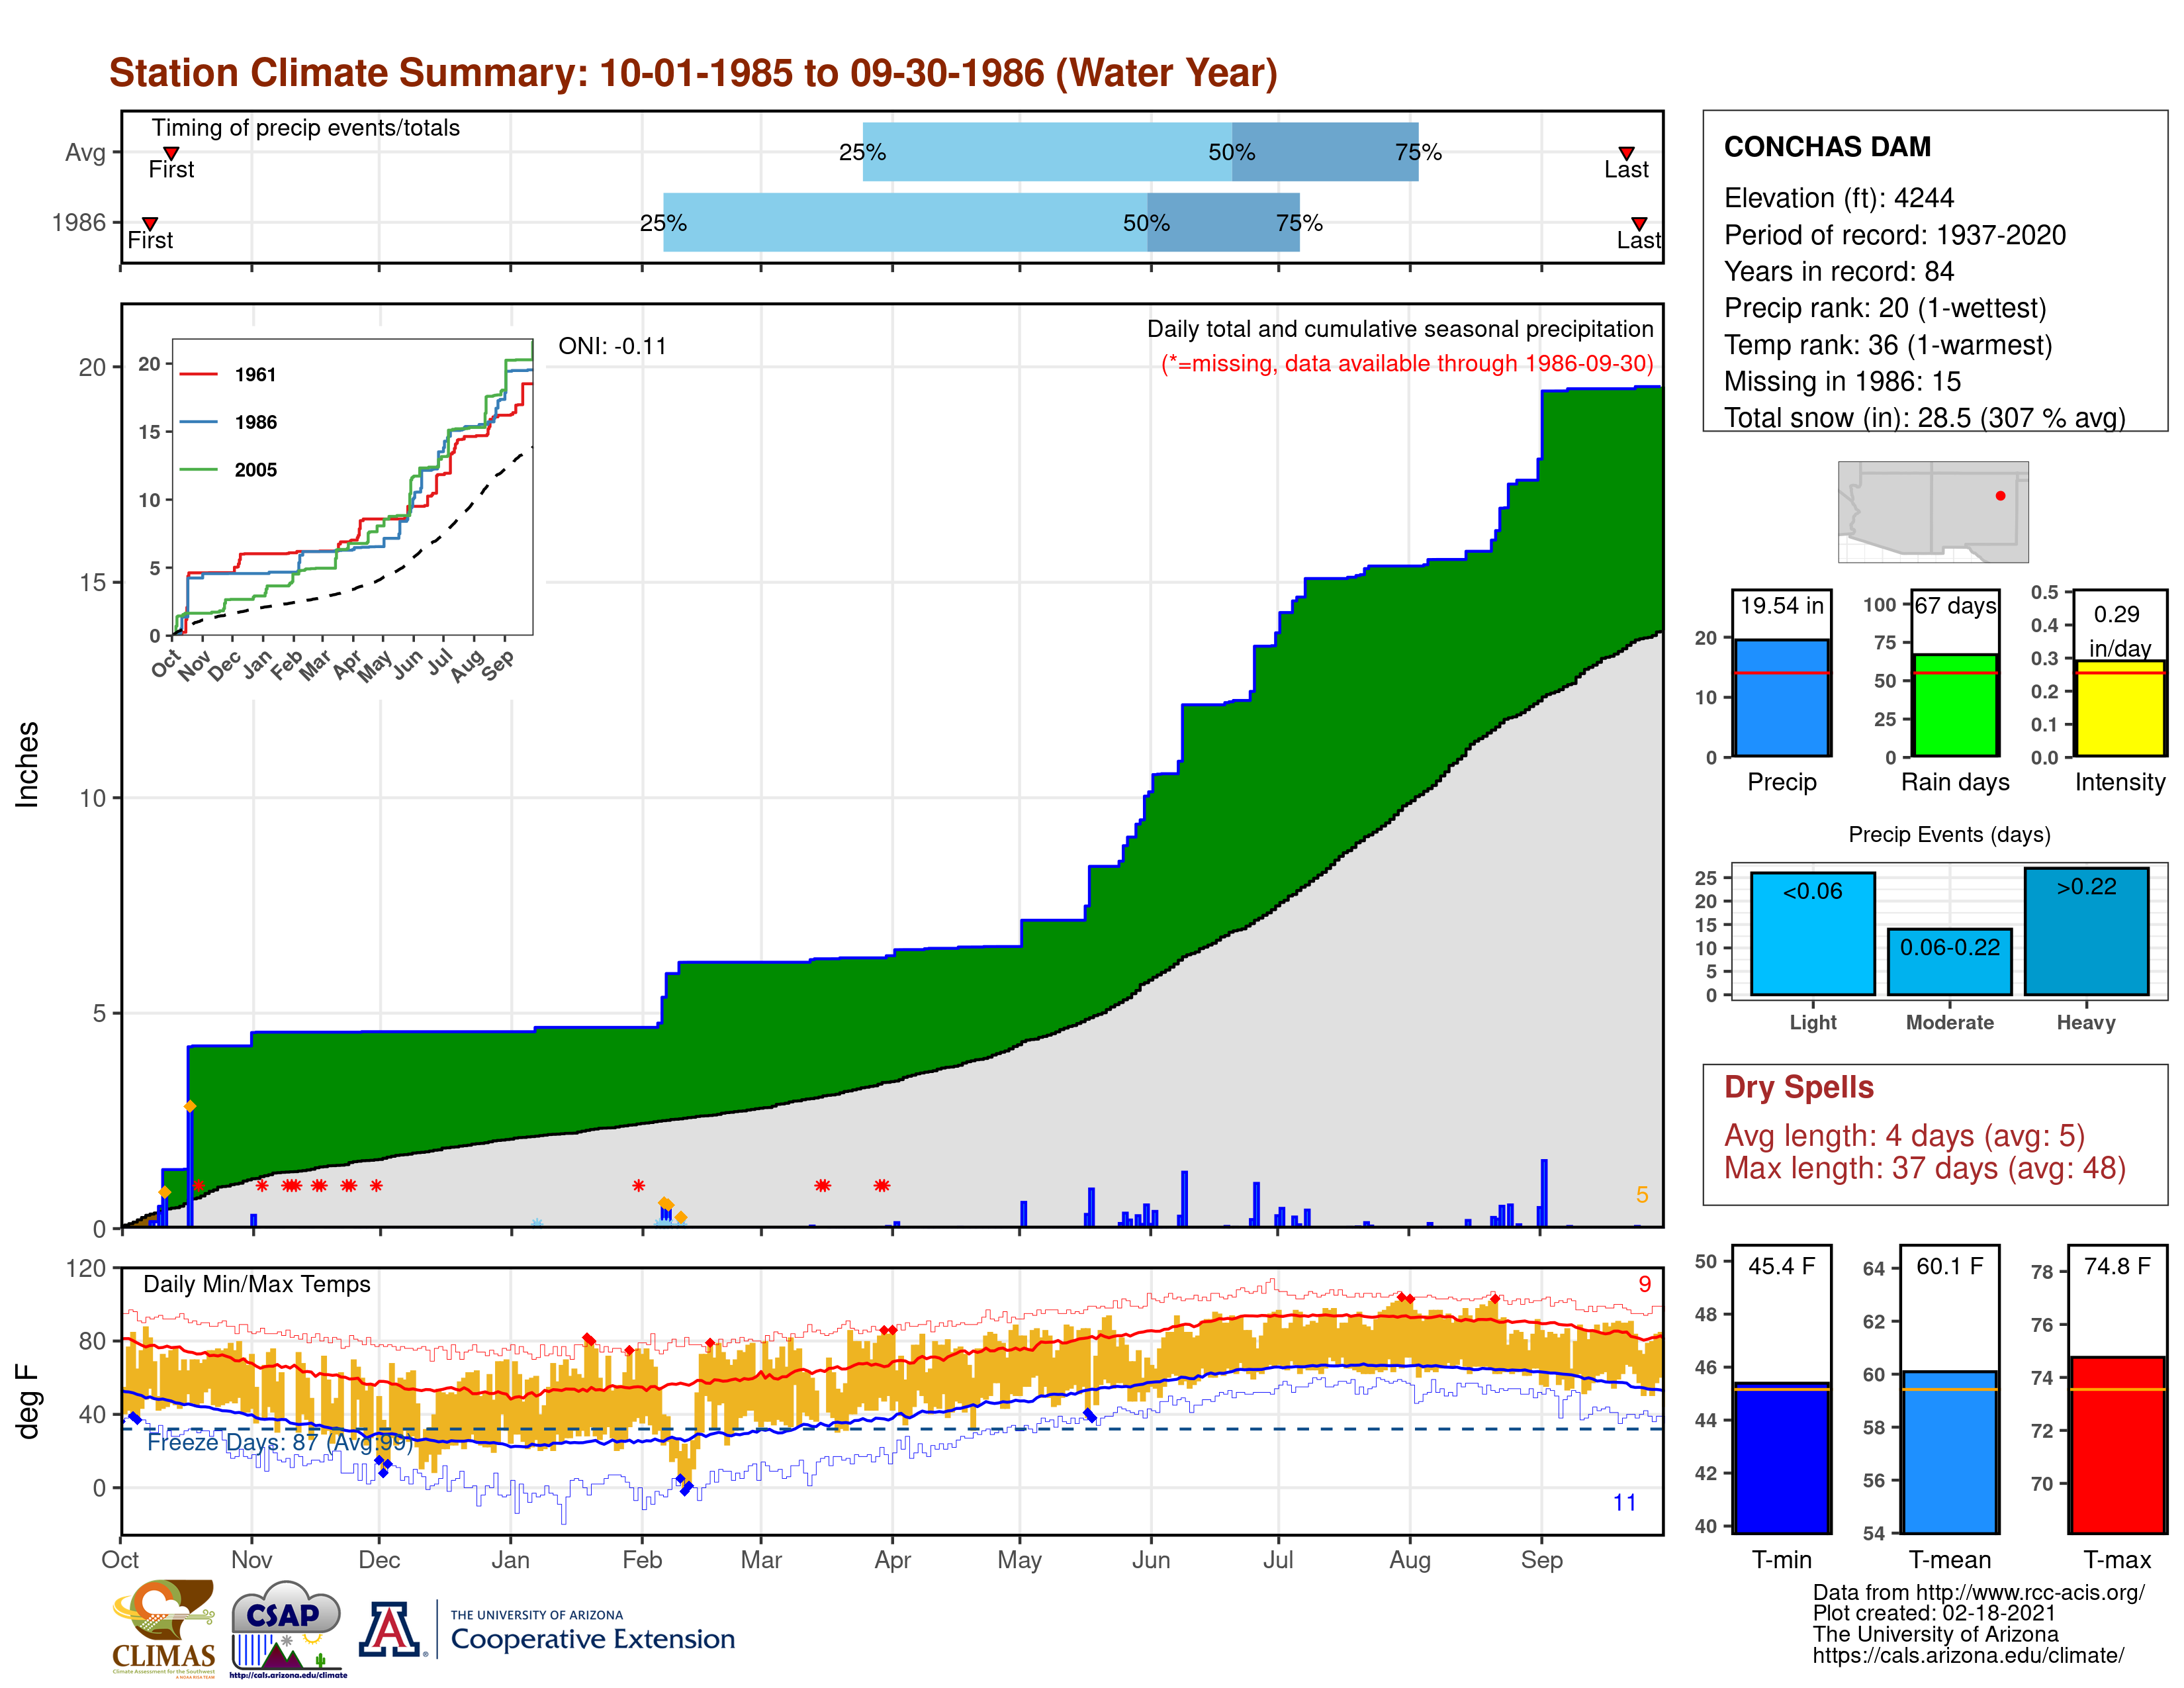Click the red 1961 legend line
The image size is (2184, 1688).
(198, 374)
